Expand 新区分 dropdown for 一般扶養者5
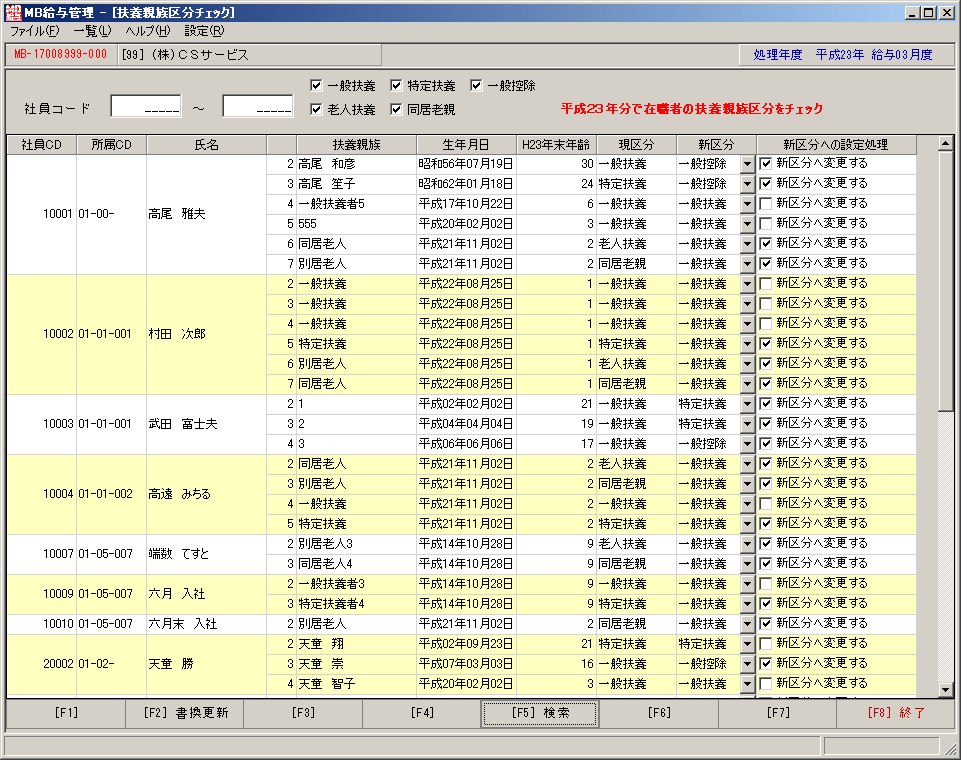Viewport: 961px width, 760px height. click(747, 204)
